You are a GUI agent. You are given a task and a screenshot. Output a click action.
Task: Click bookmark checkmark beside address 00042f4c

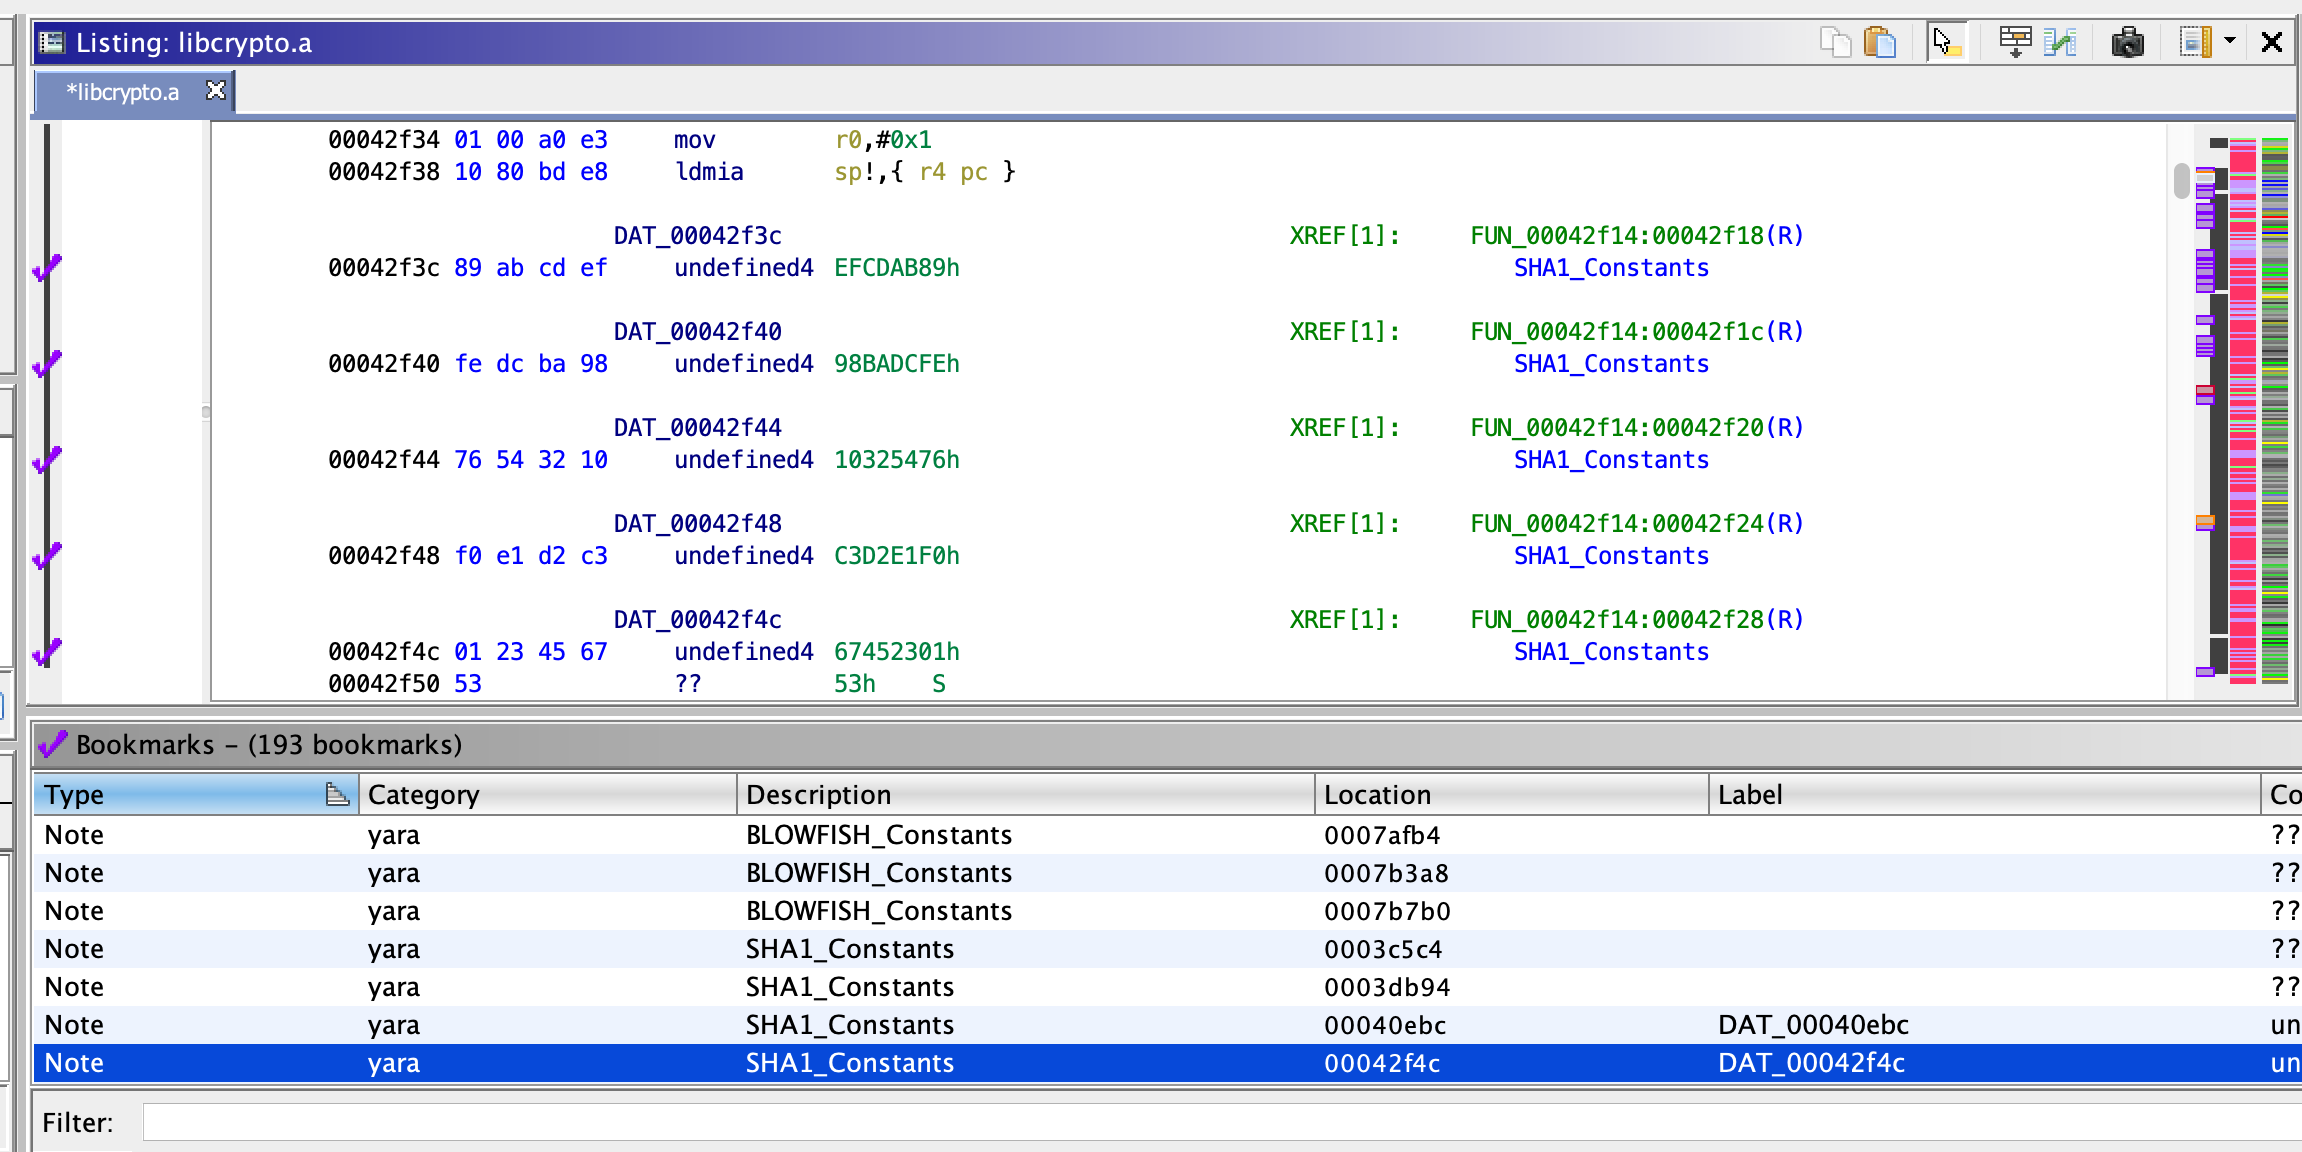coord(47,652)
